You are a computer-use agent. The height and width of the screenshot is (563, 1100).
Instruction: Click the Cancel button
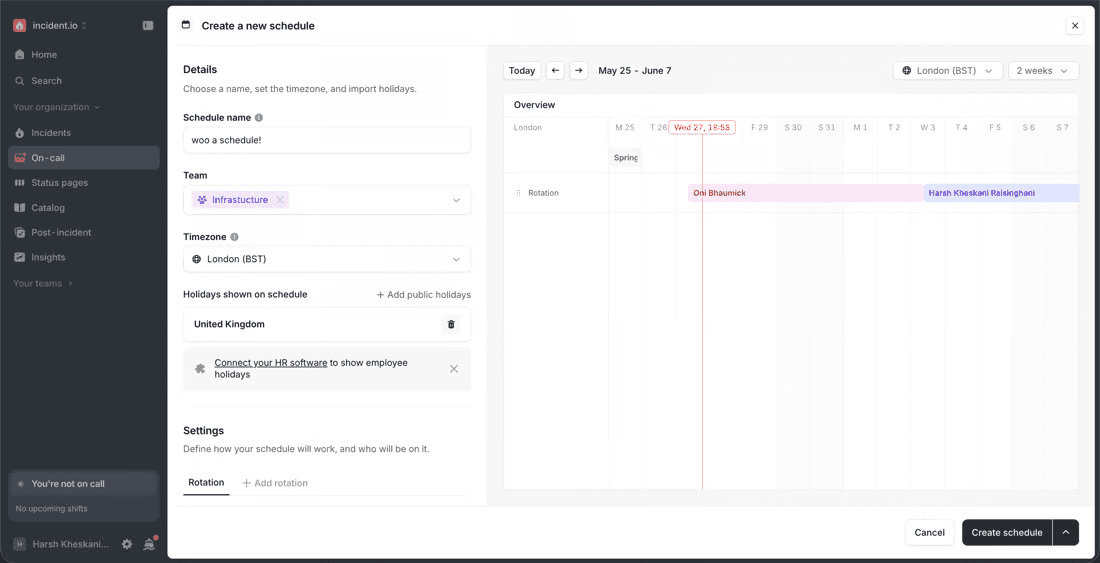pos(930,533)
